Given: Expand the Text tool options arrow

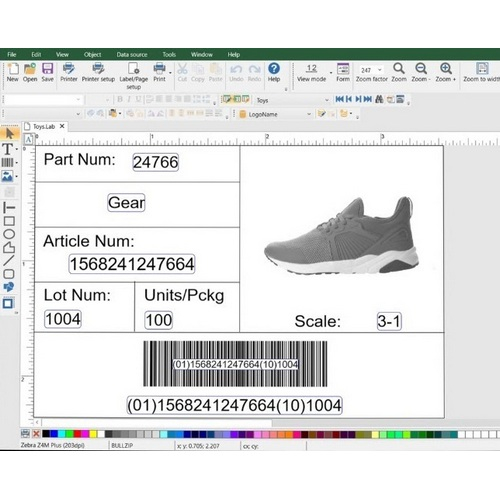Looking at the screenshot, I should tap(17, 149).
